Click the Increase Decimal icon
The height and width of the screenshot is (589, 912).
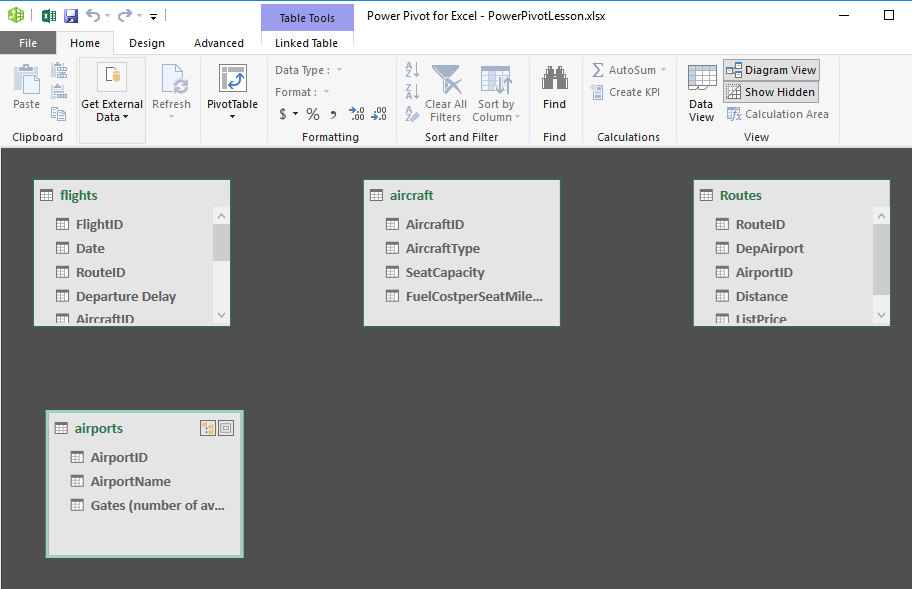[356, 114]
